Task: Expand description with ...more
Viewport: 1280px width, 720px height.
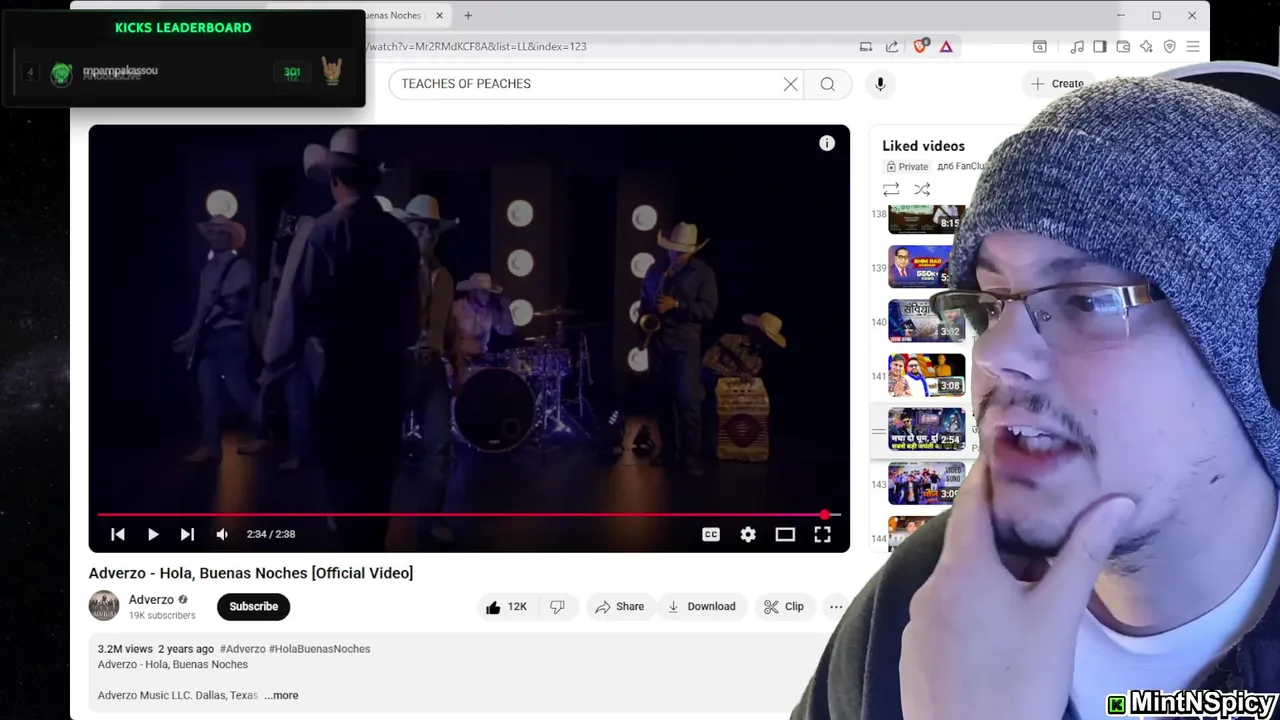Action: pos(282,695)
